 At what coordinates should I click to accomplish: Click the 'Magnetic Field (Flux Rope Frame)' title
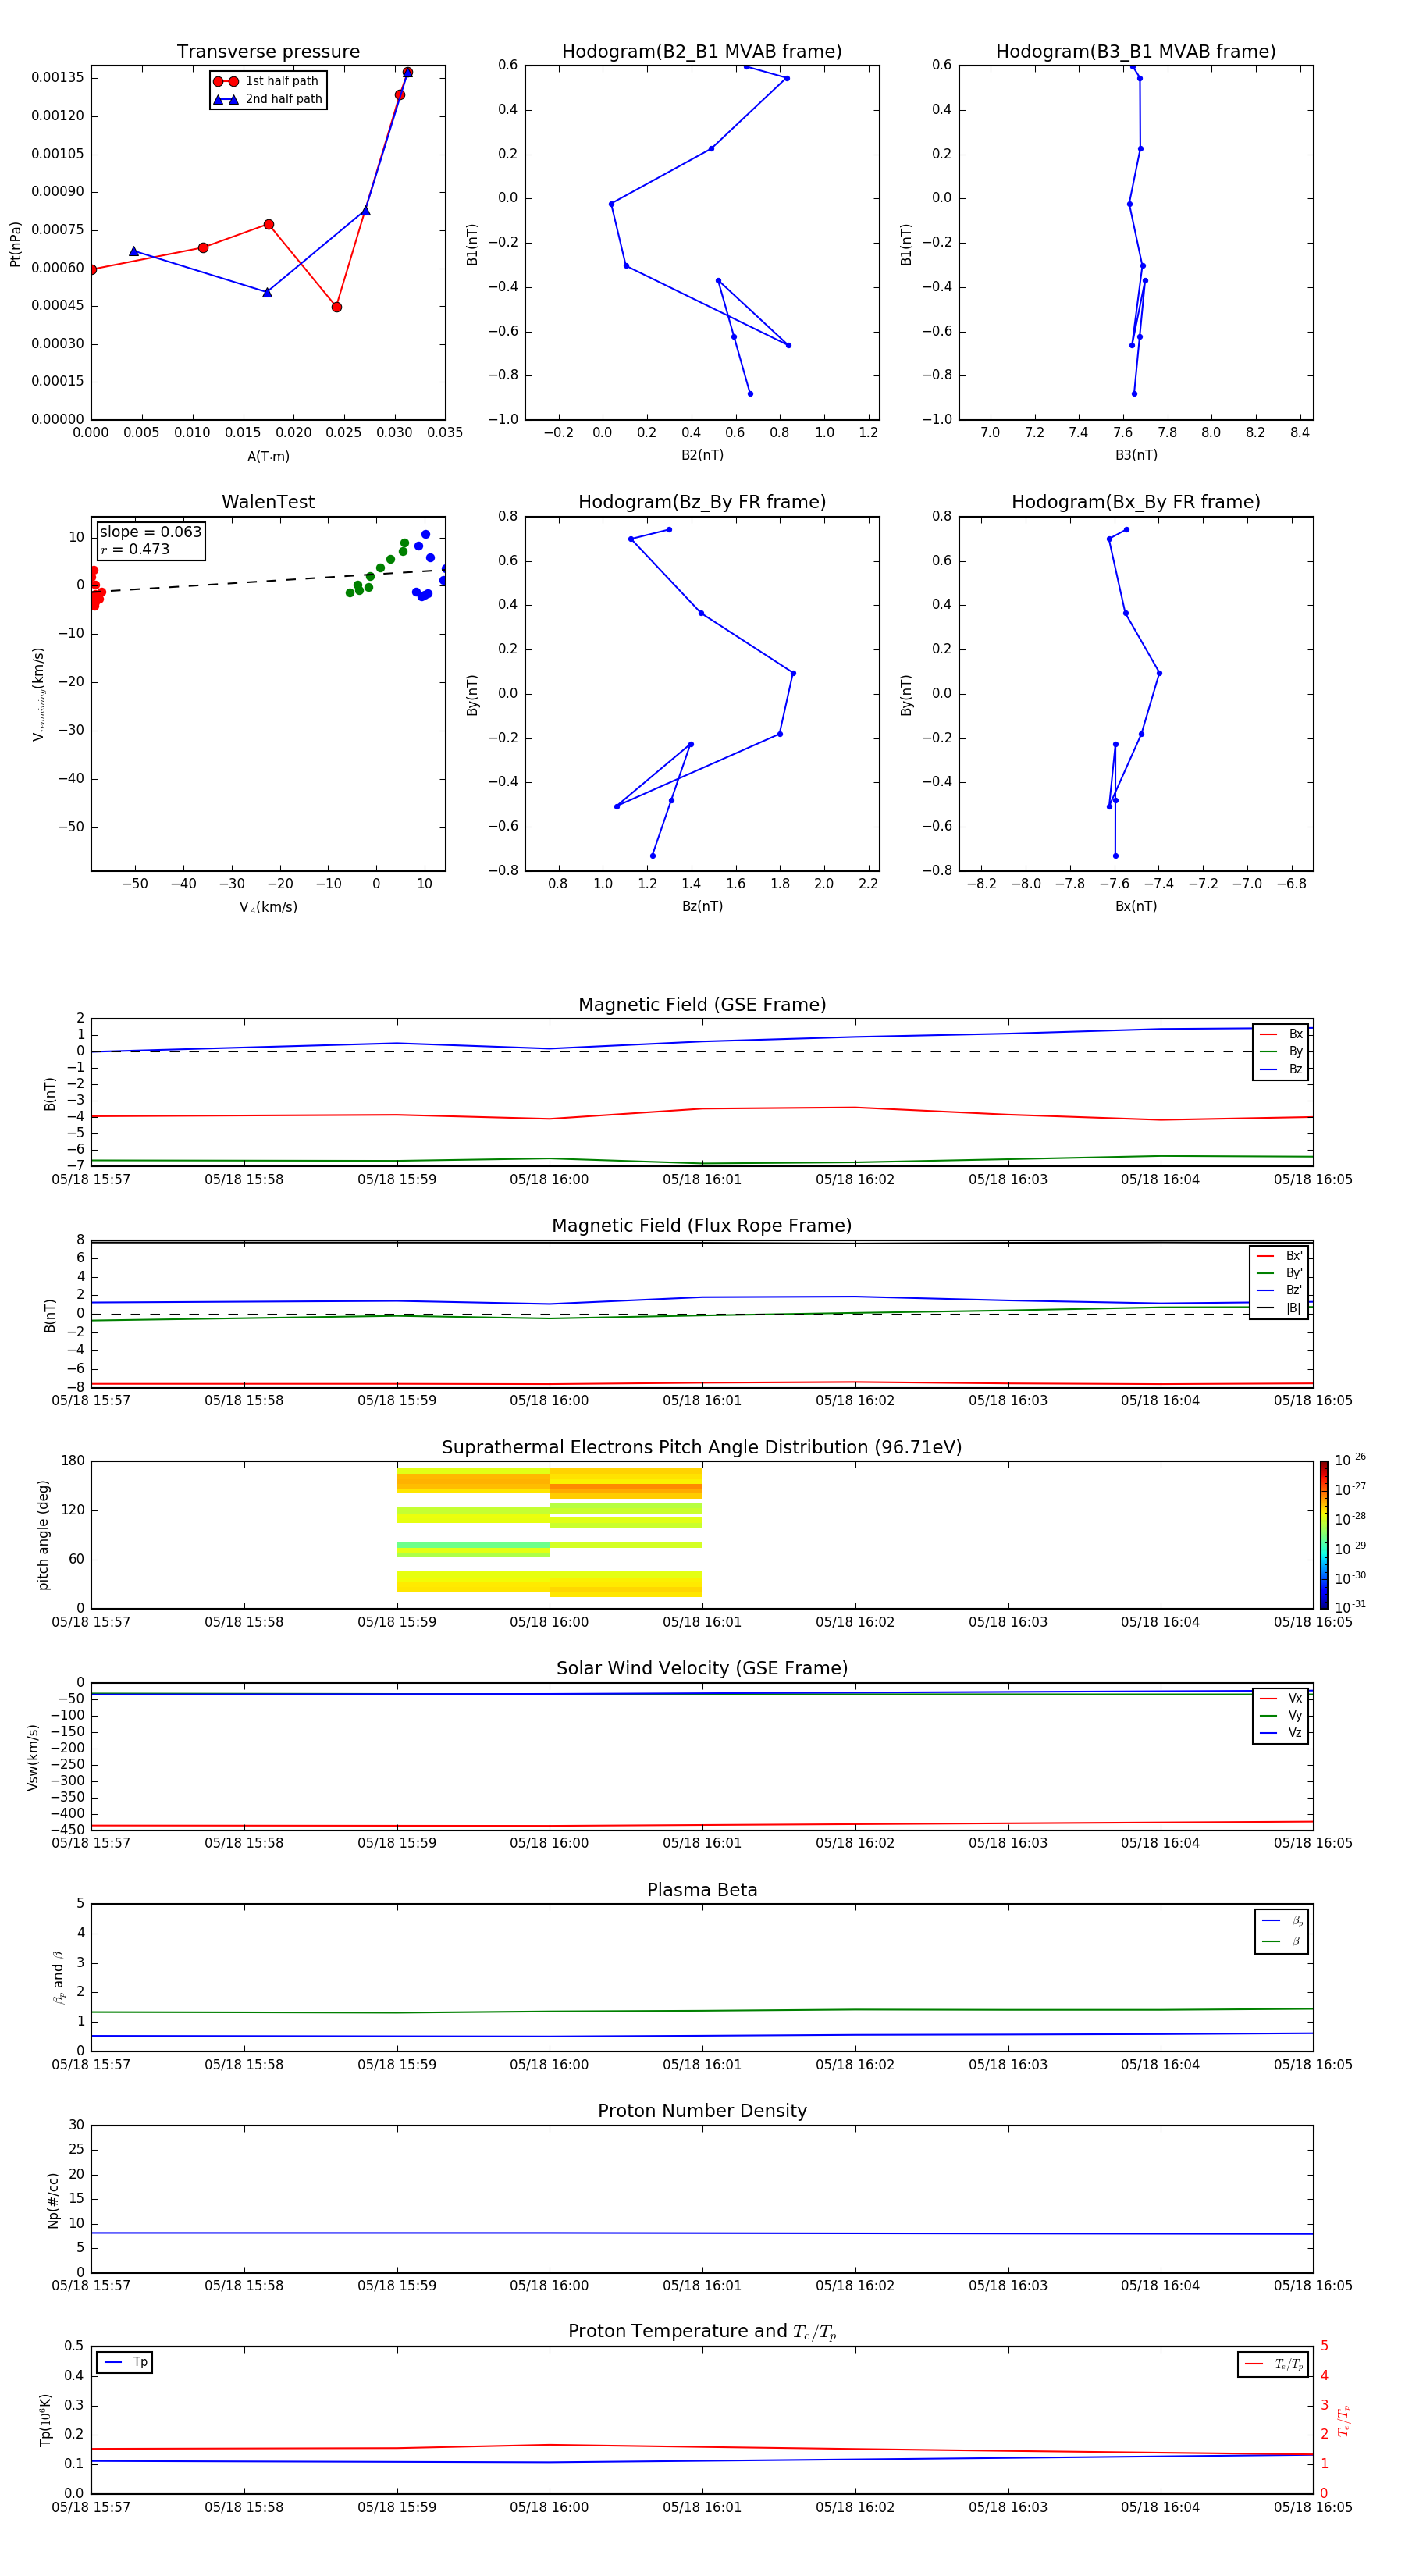702,1226
